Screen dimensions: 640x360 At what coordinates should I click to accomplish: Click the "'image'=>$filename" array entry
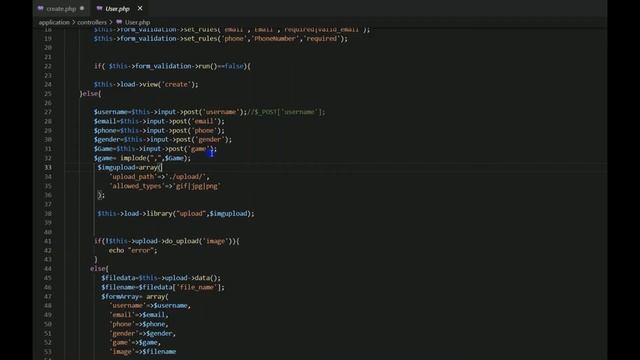point(143,352)
